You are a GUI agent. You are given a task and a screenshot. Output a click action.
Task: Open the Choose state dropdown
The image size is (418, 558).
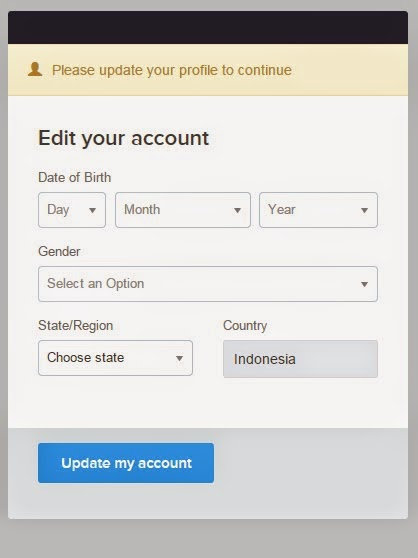(x=115, y=358)
